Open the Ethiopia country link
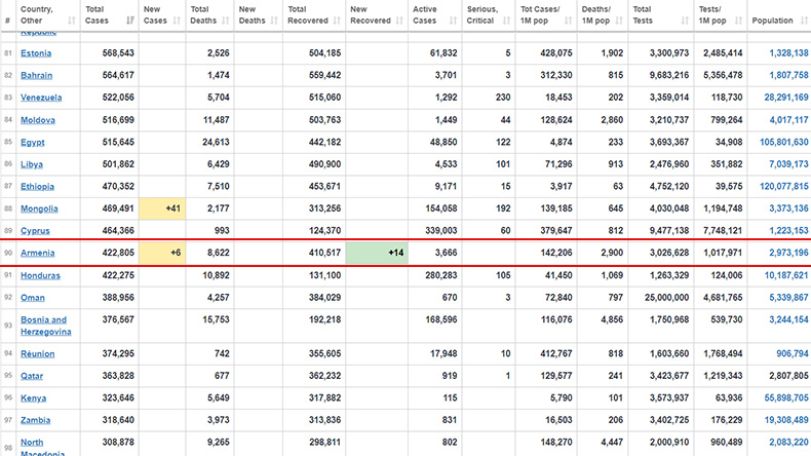The height and width of the screenshot is (456, 811). [x=37, y=187]
